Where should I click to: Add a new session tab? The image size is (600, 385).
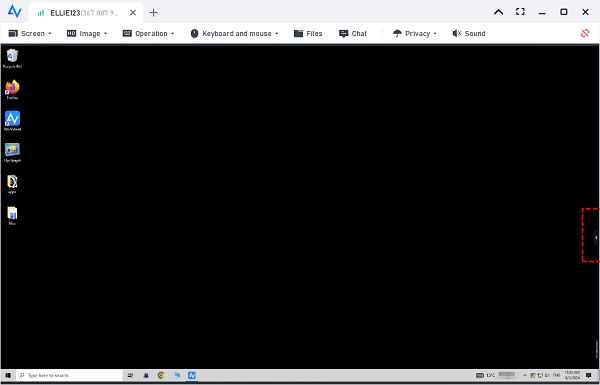[153, 13]
